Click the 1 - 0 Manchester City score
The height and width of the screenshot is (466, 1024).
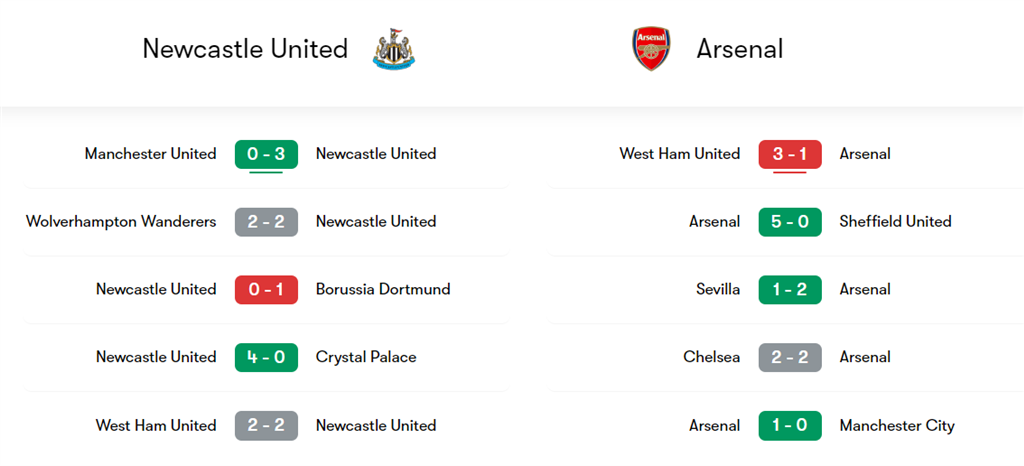(x=790, y=425)
